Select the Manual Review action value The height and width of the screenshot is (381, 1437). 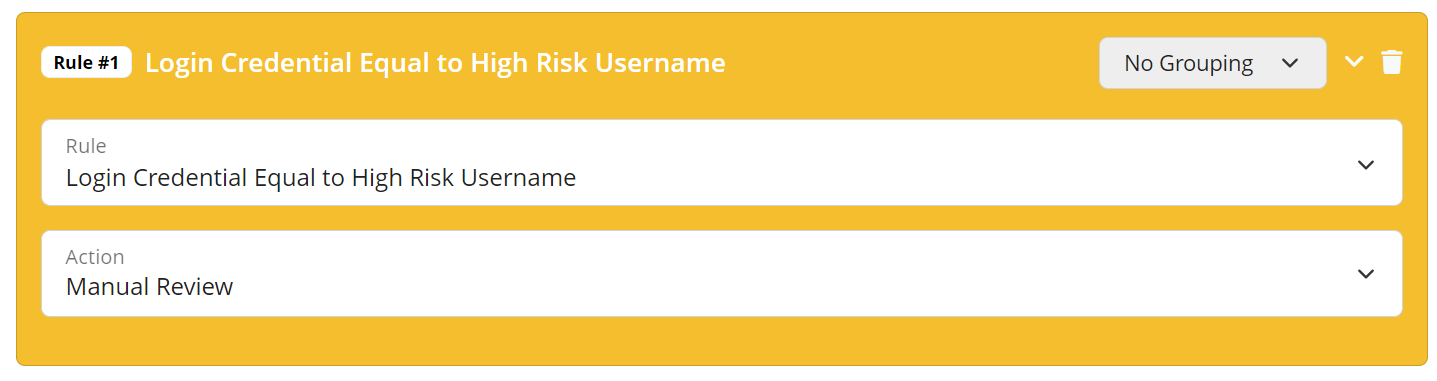click(150, 287)
